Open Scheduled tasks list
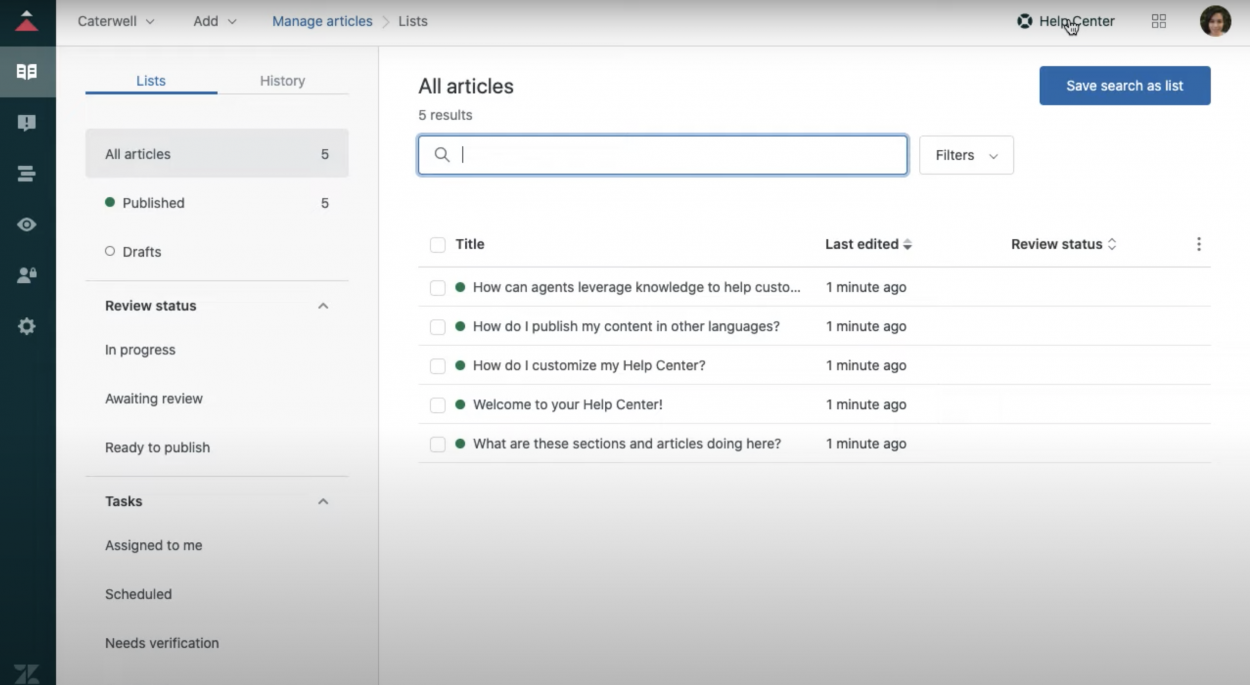This screenshot has height=685, width=1250. [138, 595]
